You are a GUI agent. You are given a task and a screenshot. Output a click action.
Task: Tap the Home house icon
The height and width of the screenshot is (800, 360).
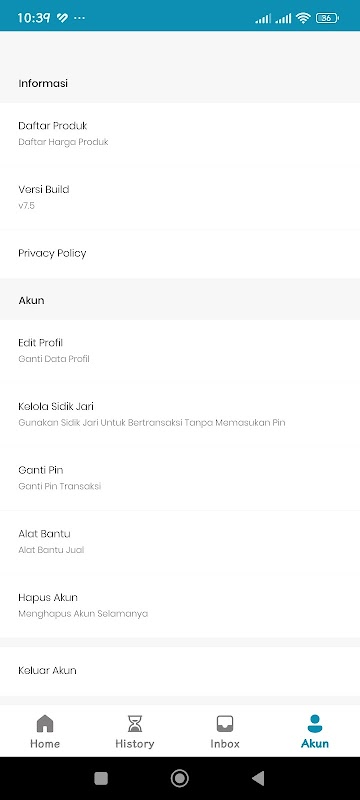pyautogui.click(x=45, y=723)
